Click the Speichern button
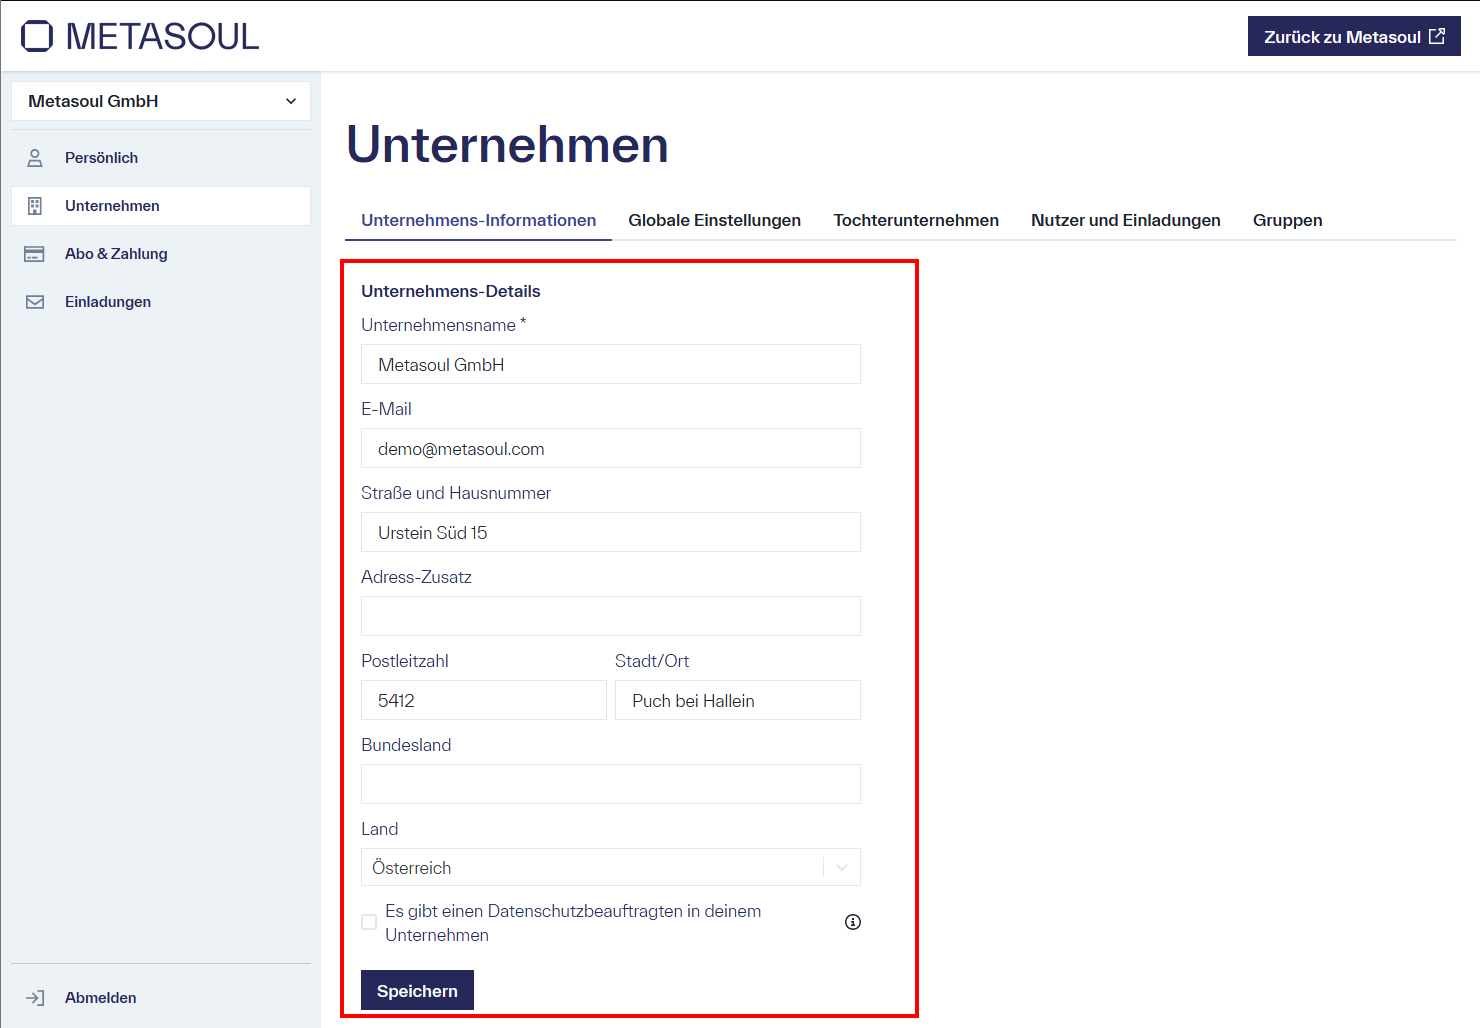The width and height of the screenshot is (1480, 1028). [x=416, y=990]
